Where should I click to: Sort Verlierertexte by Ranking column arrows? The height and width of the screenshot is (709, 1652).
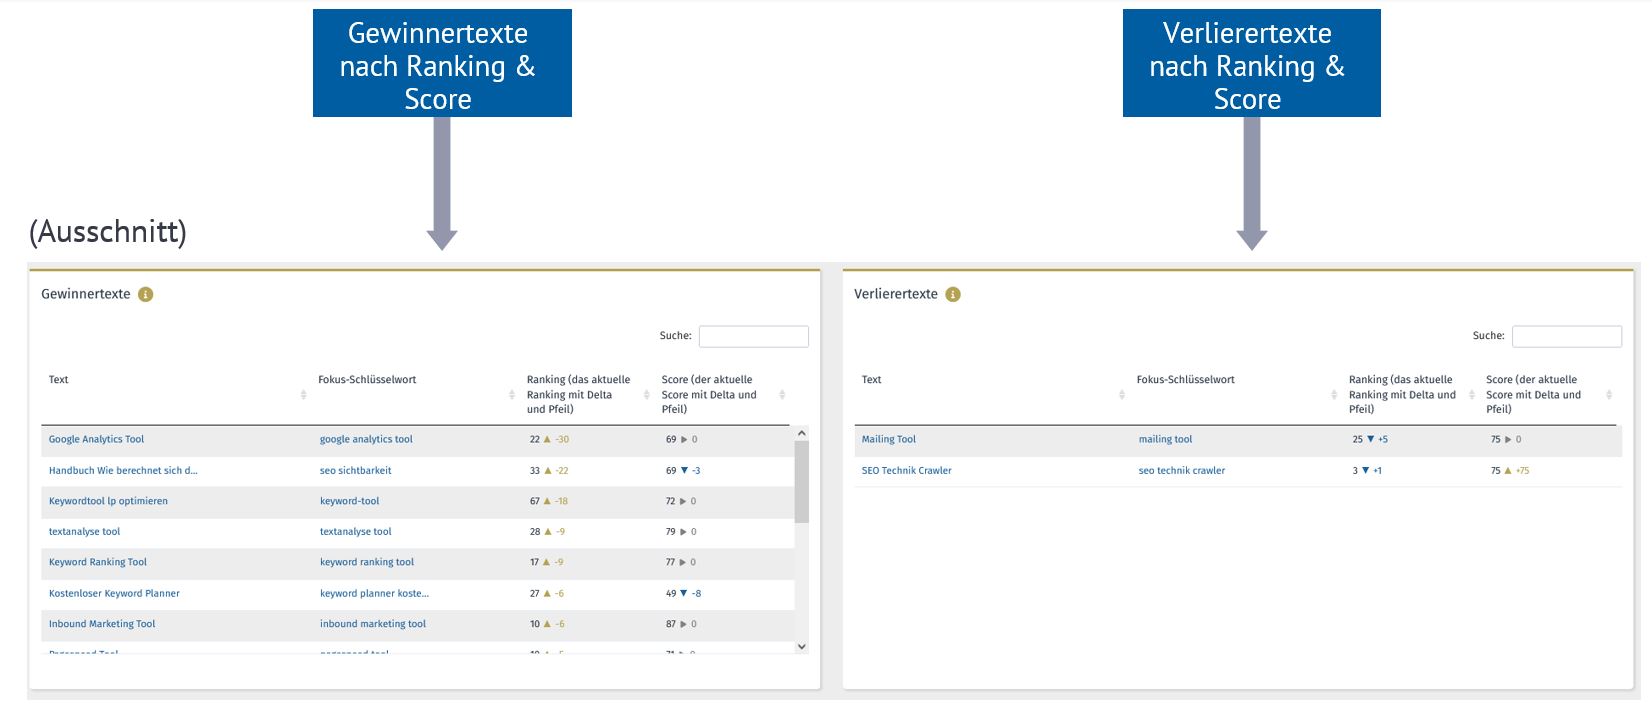pyautogui.click(x=1471, y=395)
